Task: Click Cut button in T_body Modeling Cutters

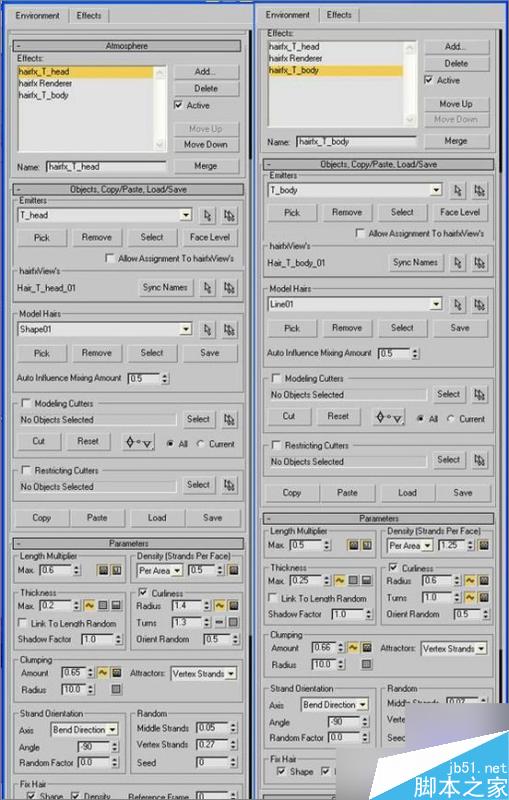Action: 289,416
